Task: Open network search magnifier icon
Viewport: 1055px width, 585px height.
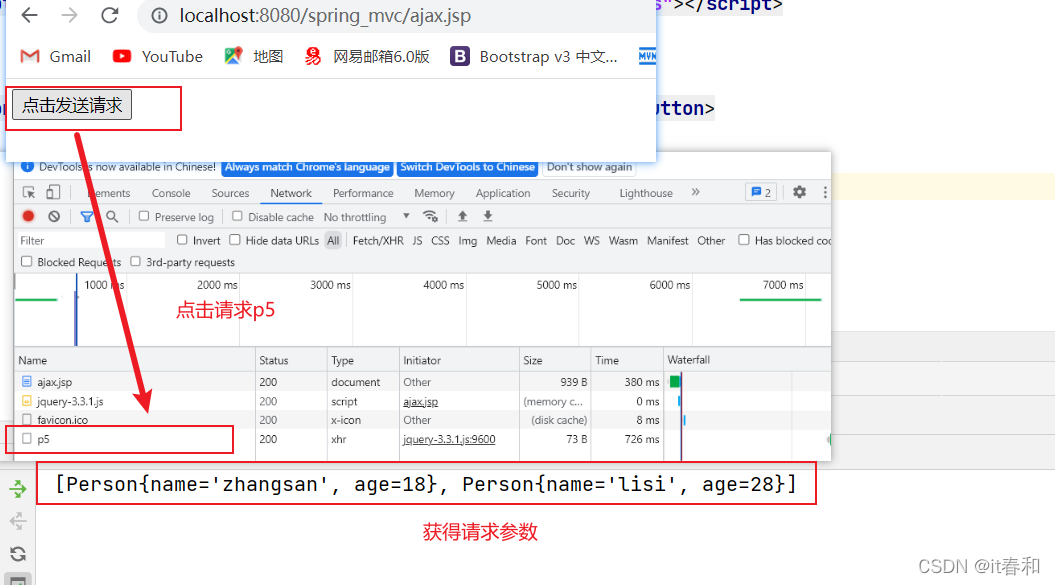Action: coord(112,217)
